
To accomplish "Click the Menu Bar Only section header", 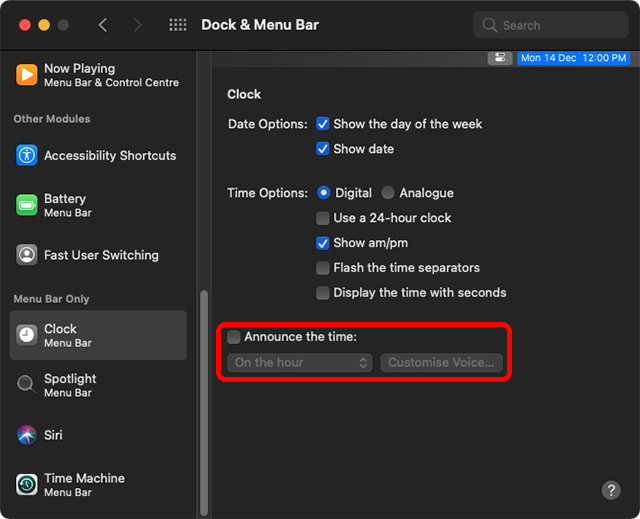I will [x=51, y=299].
